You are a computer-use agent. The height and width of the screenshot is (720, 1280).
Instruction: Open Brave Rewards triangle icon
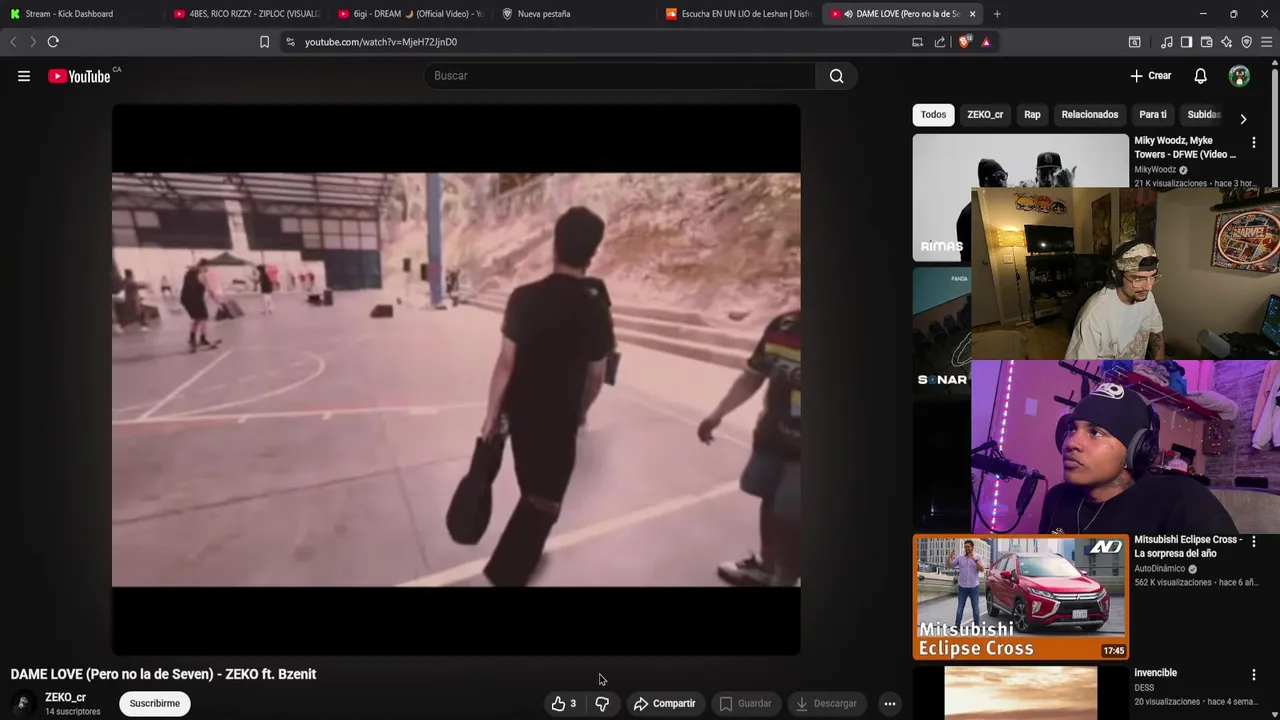986,42
